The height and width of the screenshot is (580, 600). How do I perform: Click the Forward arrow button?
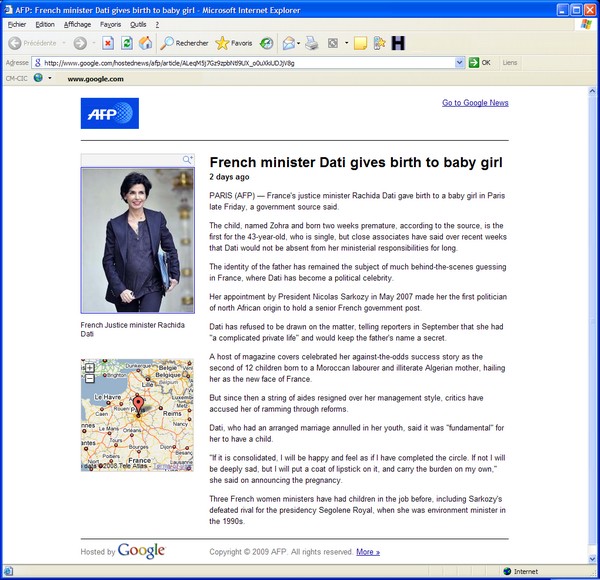click(x=80, y=43)
